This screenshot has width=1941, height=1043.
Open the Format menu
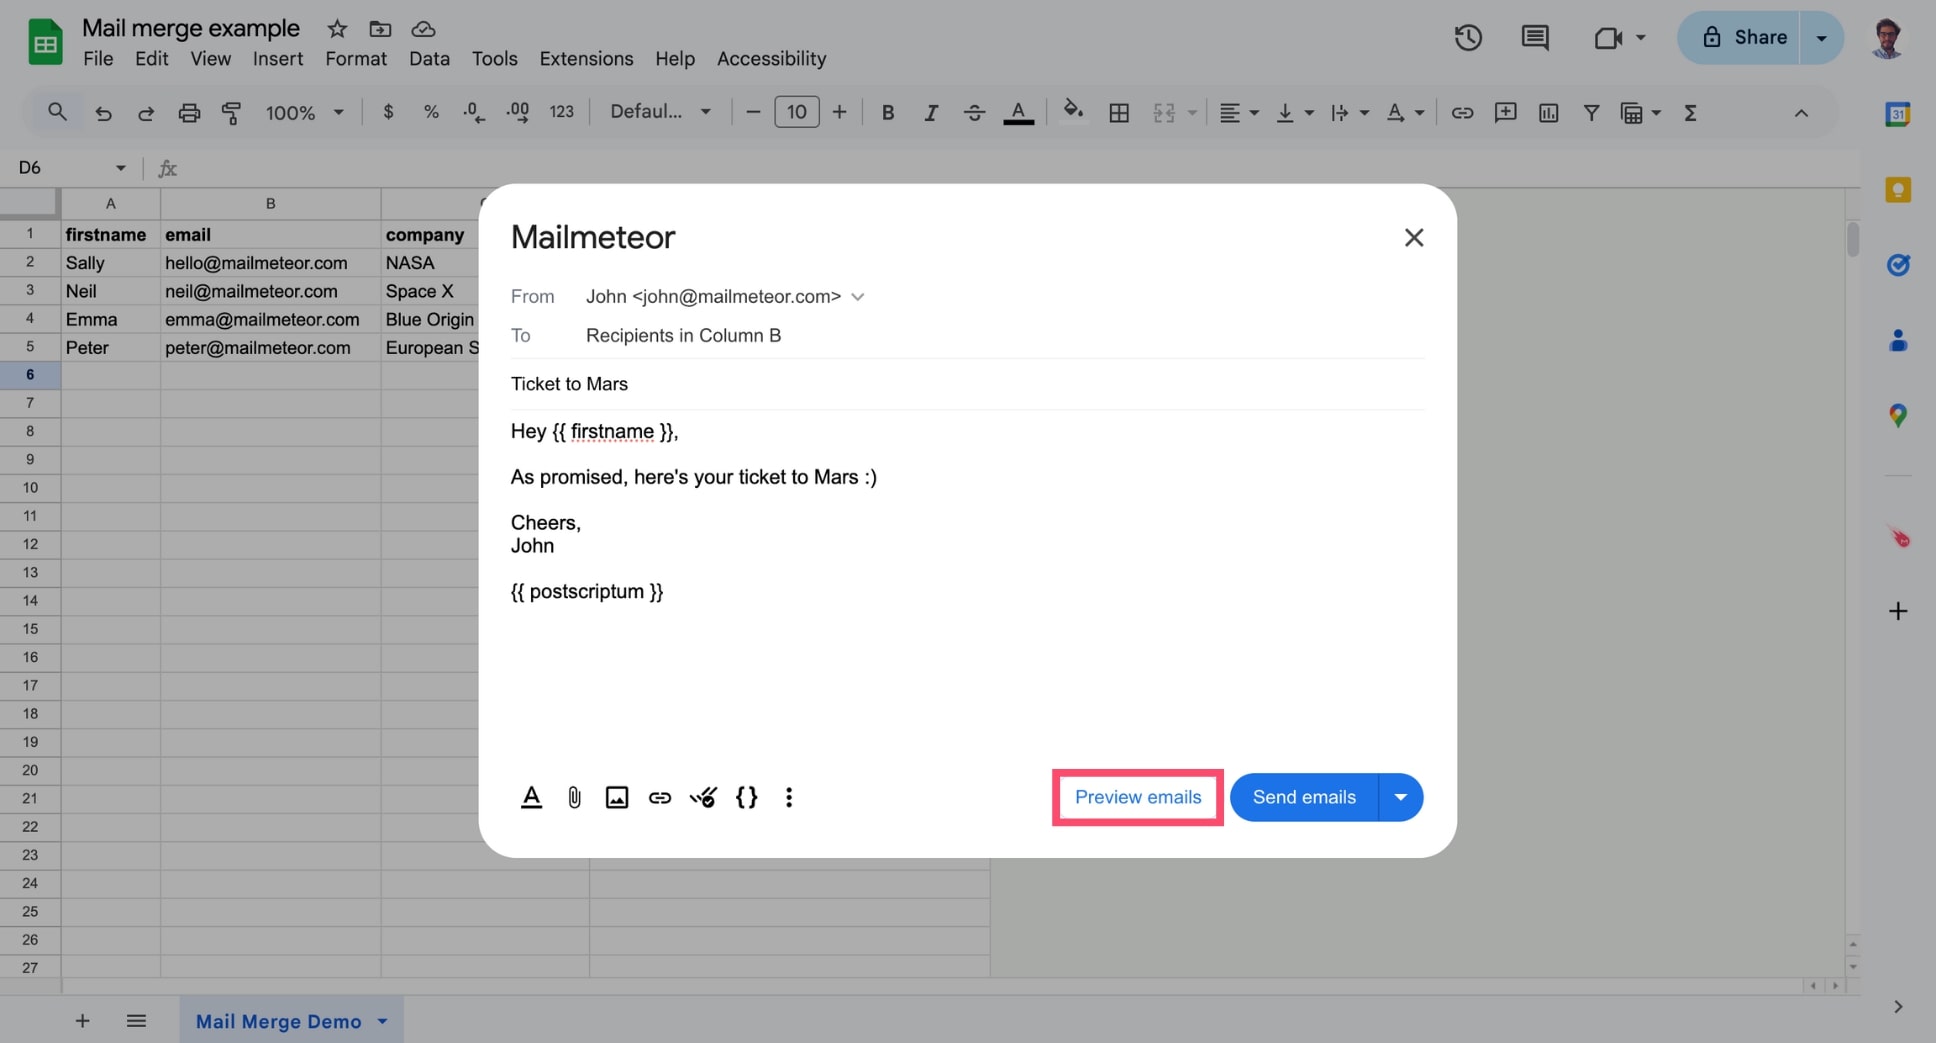[x=355, y=59]
